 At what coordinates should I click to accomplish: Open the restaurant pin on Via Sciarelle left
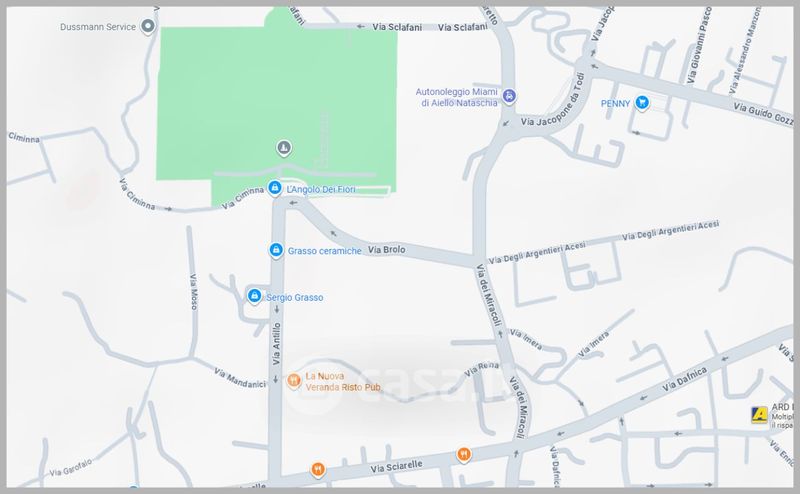click(x=318, y=469)
